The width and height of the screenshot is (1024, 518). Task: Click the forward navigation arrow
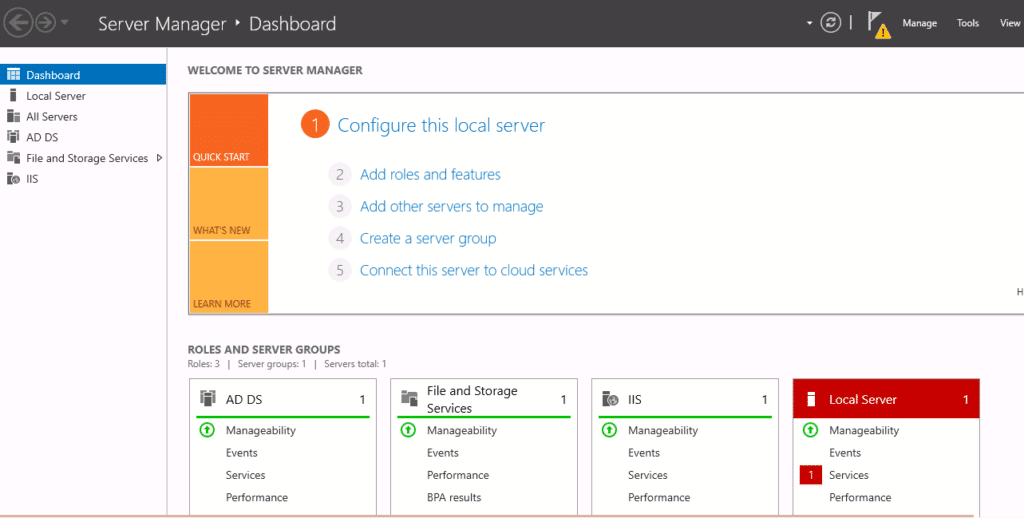[x=45, y=23]
